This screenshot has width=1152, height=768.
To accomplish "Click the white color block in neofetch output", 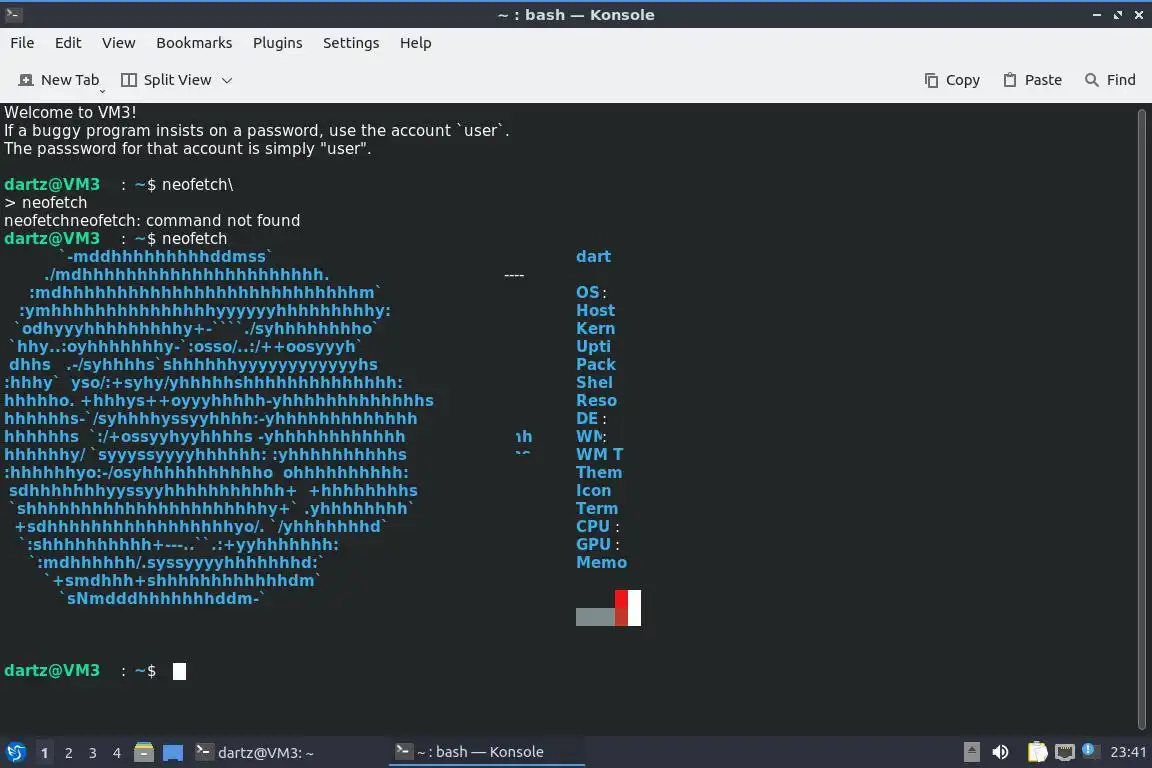I will 635,608.
